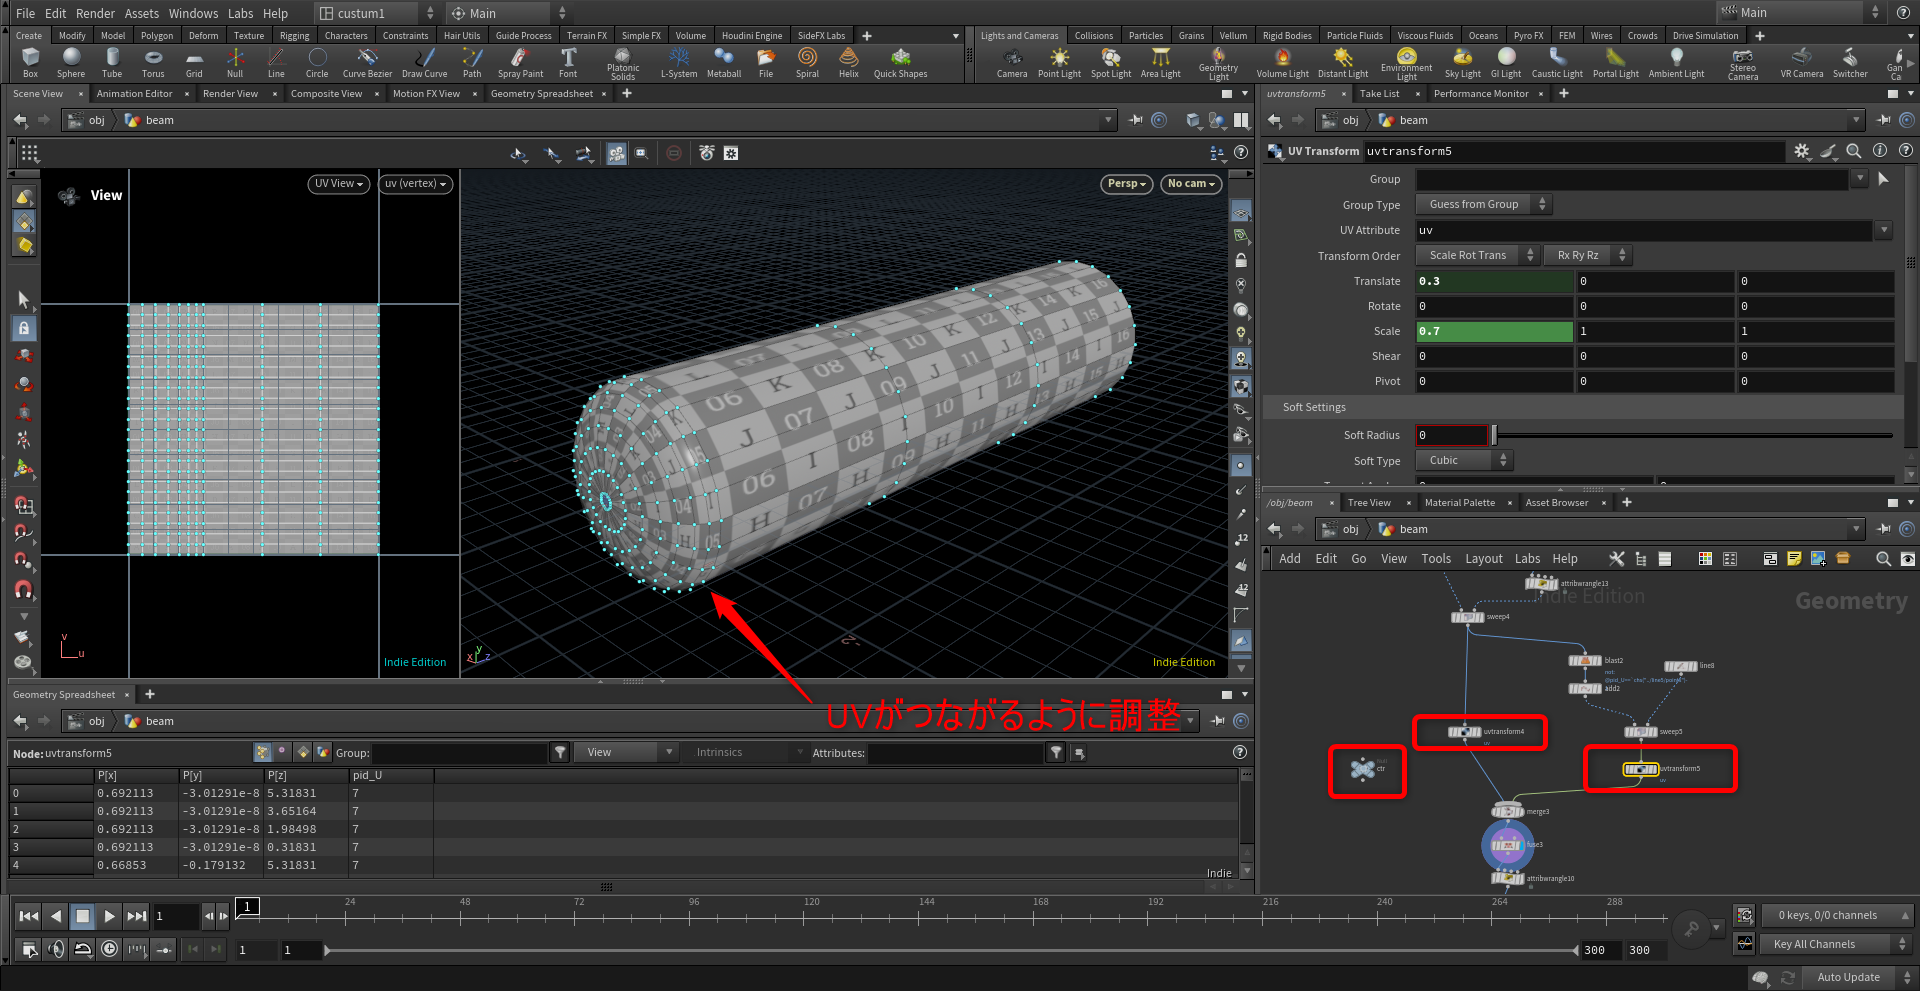The image size is (1920, 991).
Task: Open the Persp viewport menu
Action: [x=1126, y=184]
